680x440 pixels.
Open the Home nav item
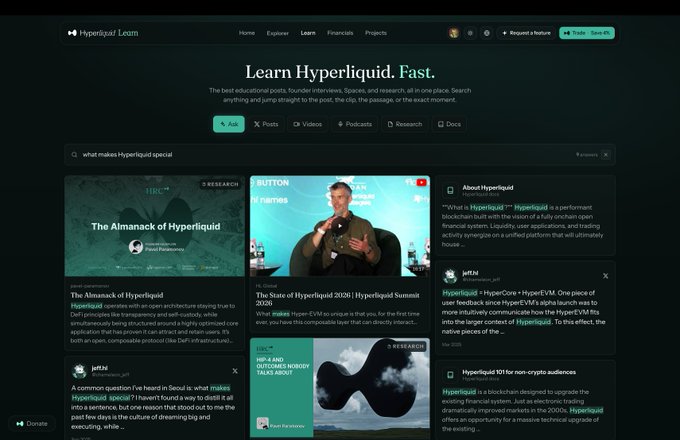[247, 33]
